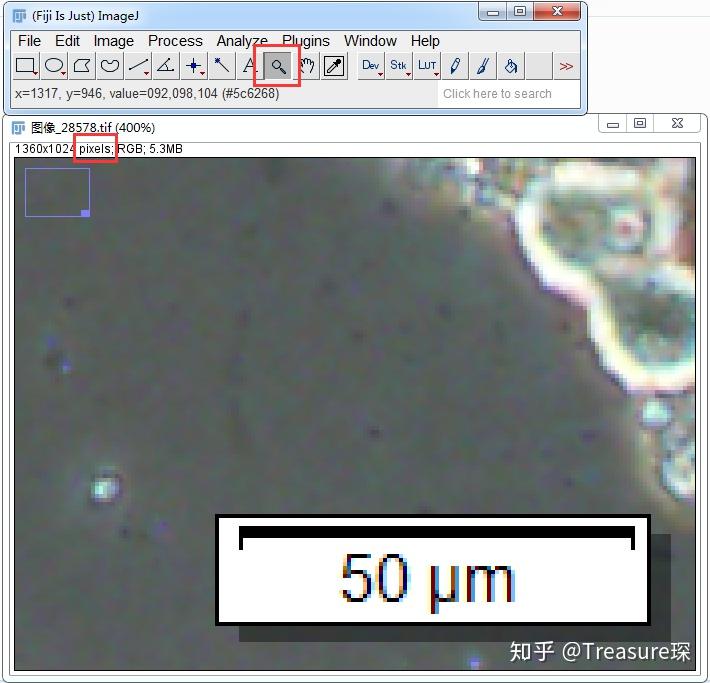The height and width of the screenshot is (683, 710).
Task: Select the Polygon selection tool
Action: tap(82, 66)
